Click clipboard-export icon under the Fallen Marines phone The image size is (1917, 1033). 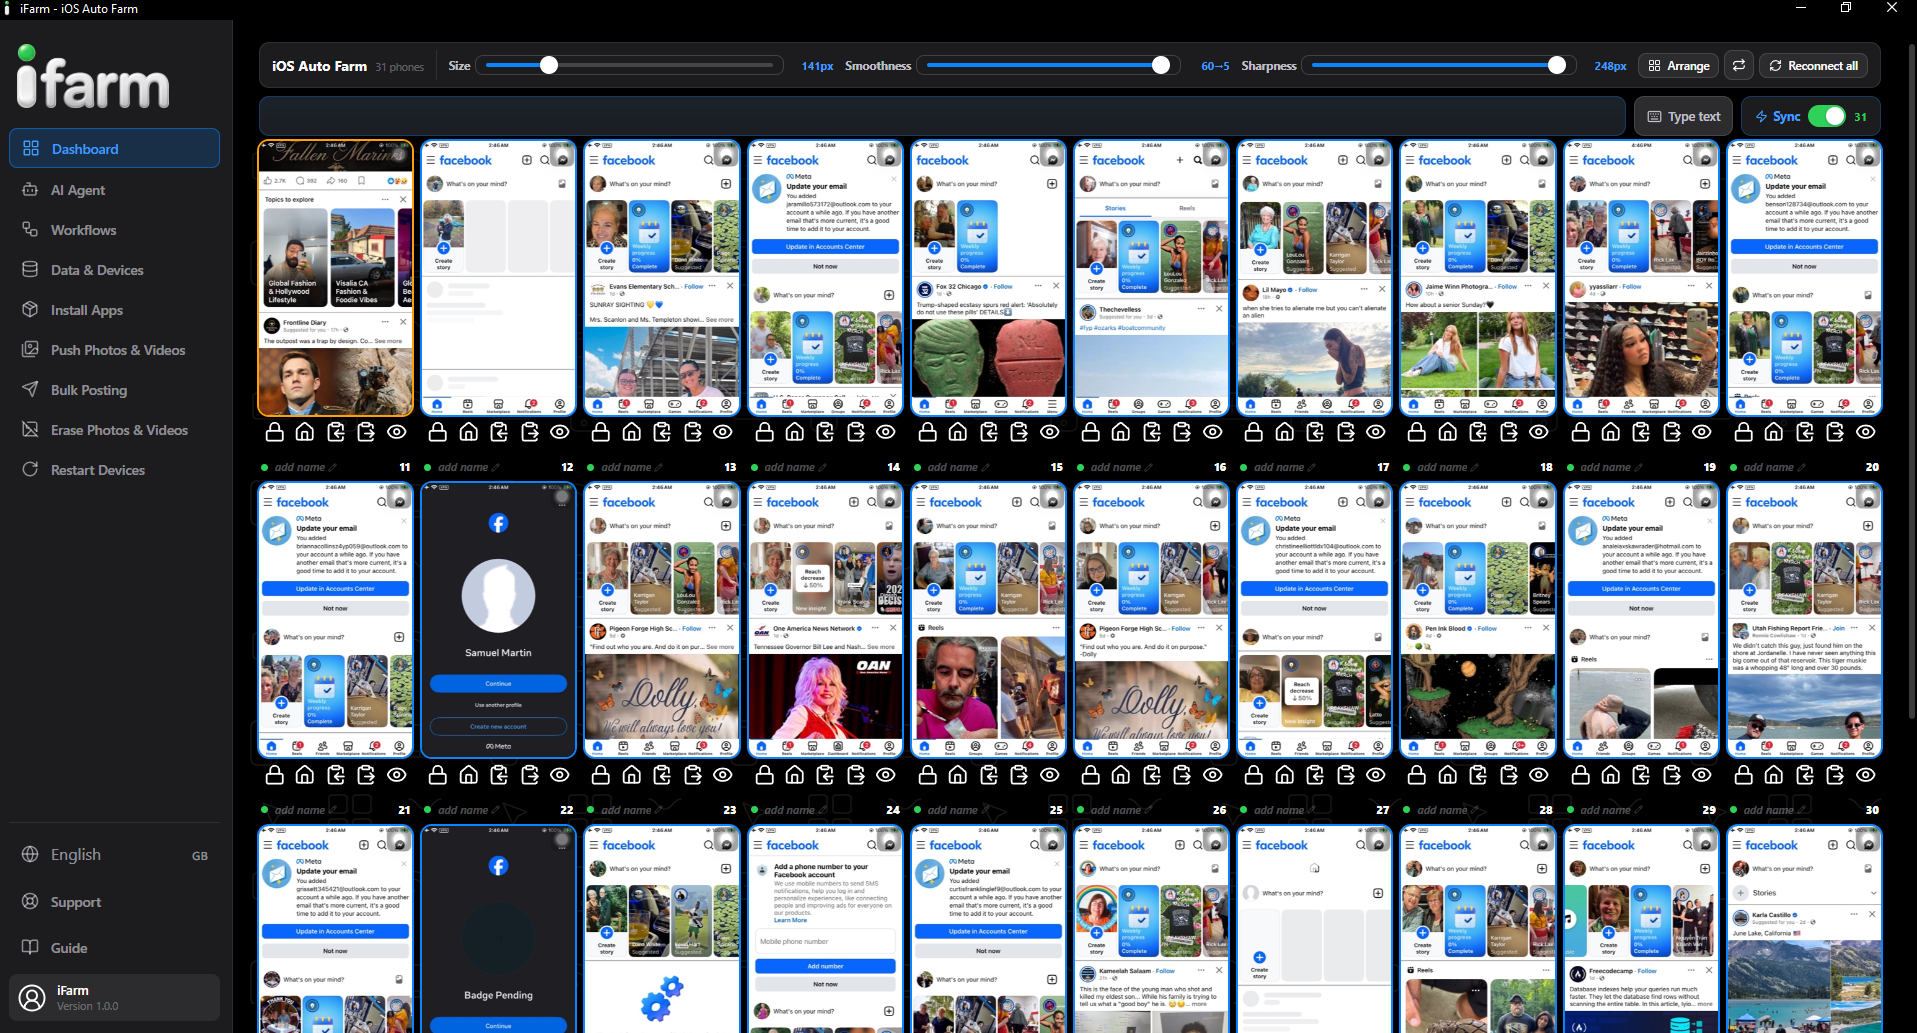tap(366, 432)
